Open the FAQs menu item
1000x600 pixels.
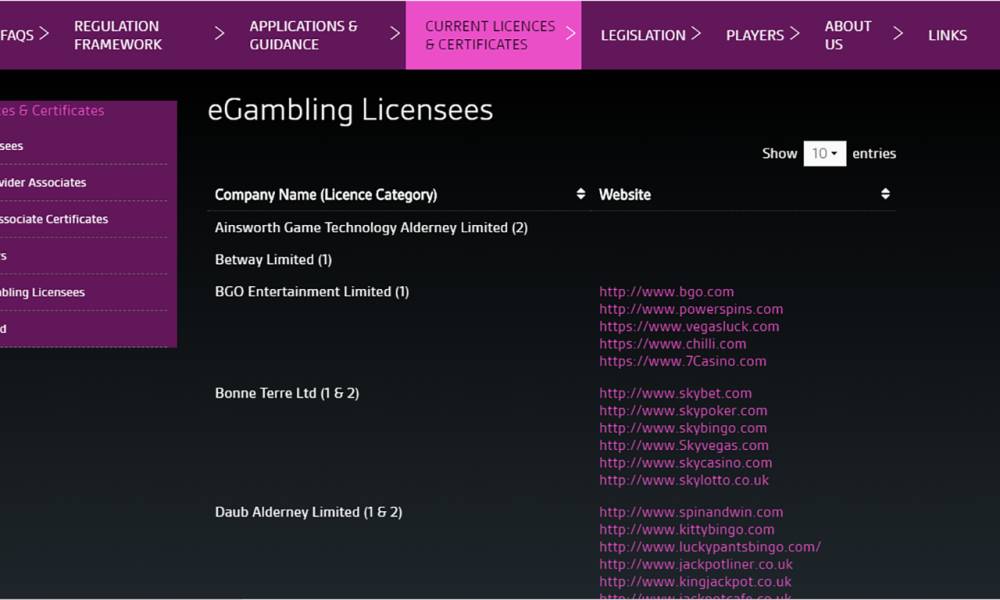18,35
